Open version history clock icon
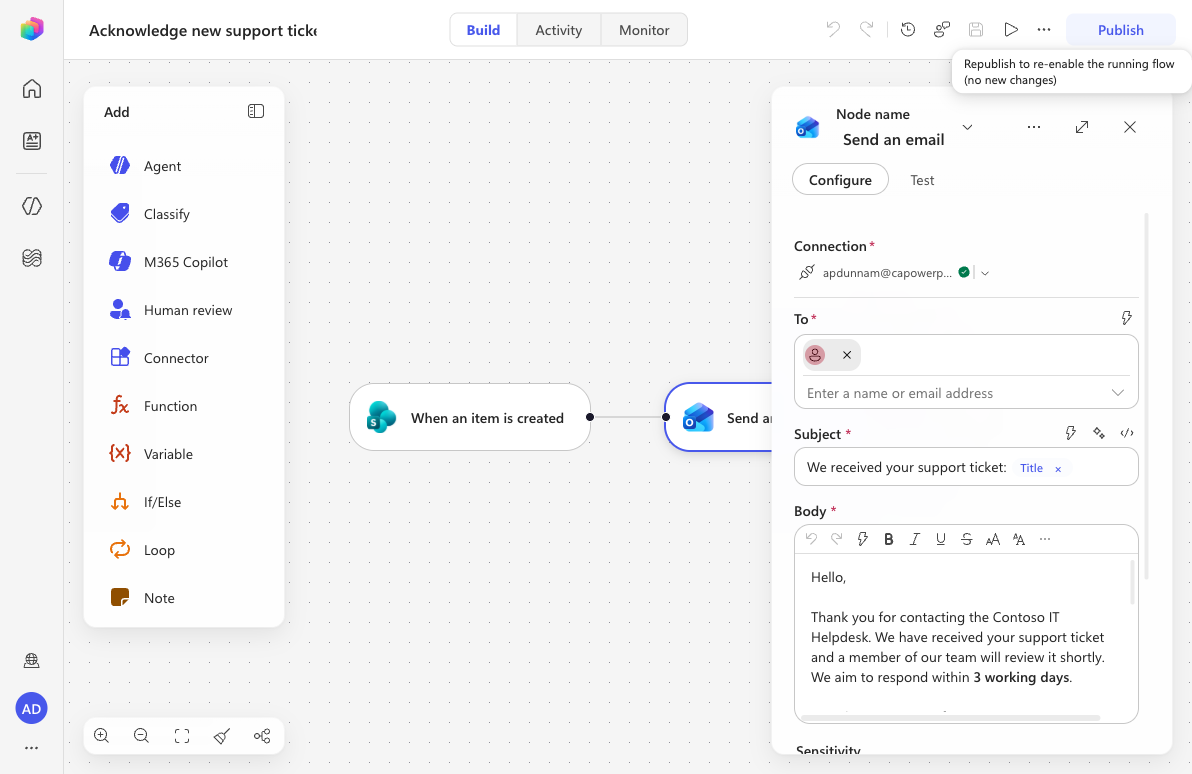This screenshot has width=1192, height=774. [908, 30]
